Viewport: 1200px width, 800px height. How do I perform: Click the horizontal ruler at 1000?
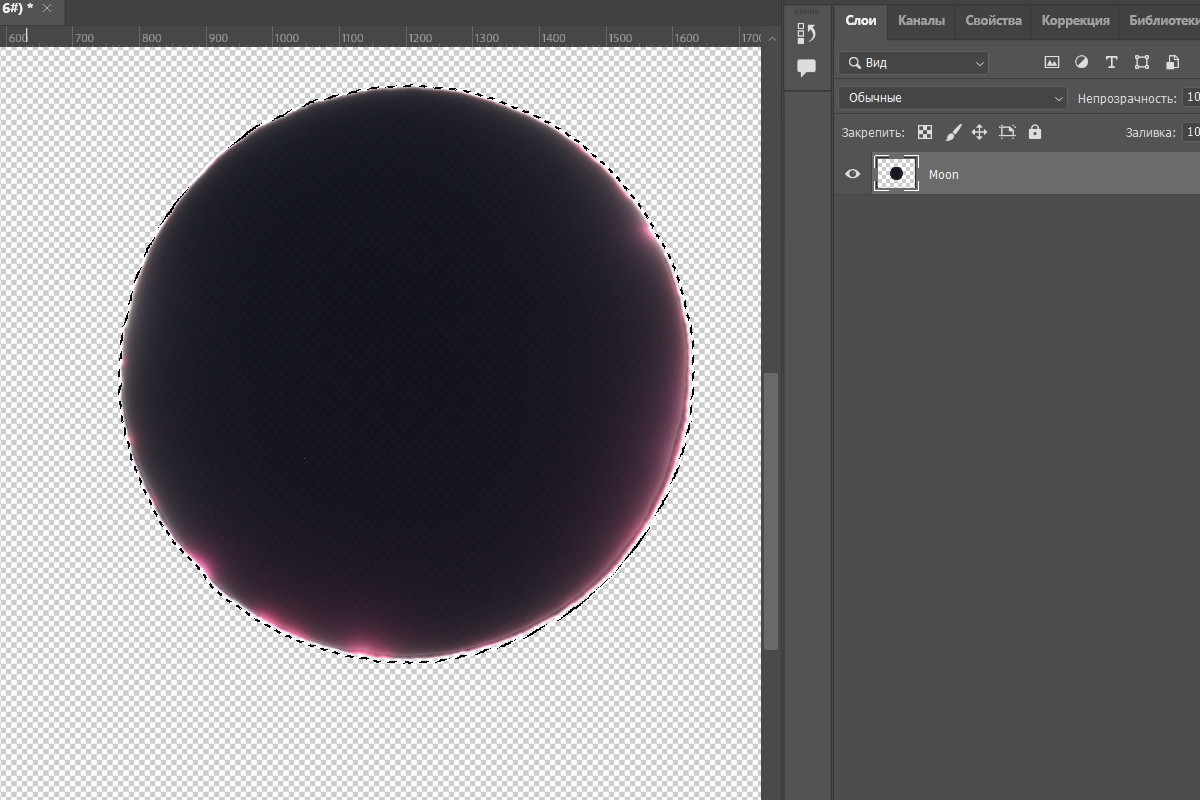(286, 37)
